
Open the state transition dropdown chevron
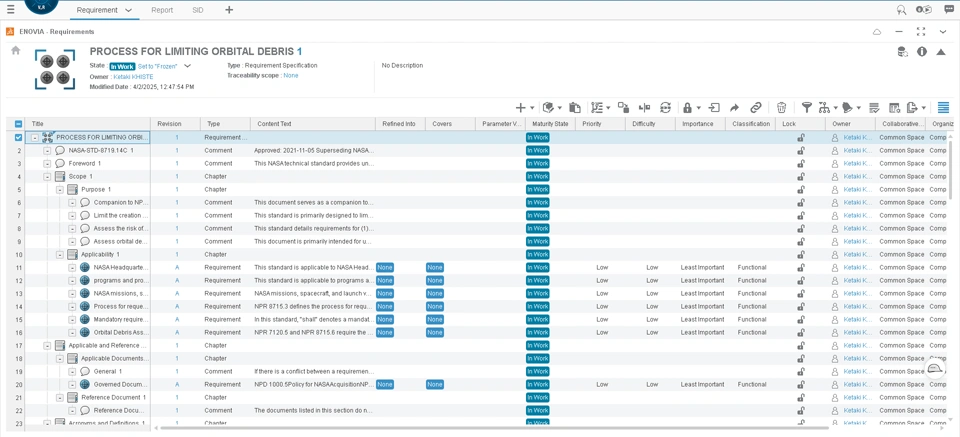187,65
